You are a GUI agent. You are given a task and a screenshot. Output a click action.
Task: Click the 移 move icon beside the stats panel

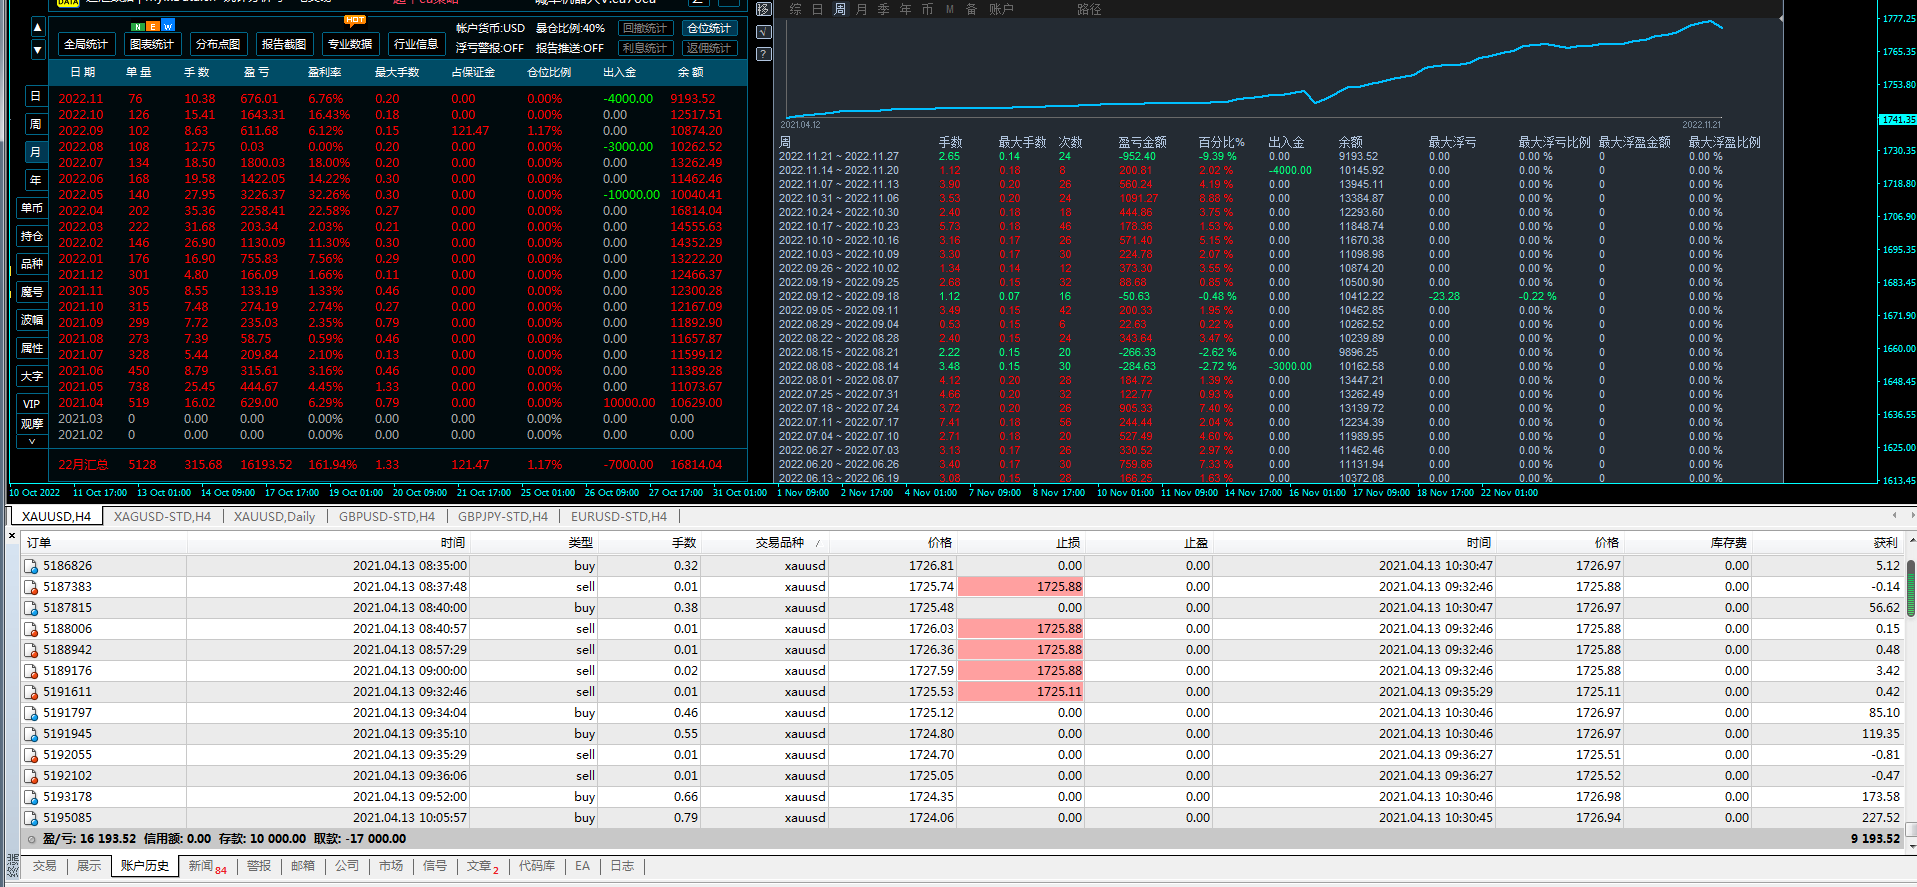point(763,9)
